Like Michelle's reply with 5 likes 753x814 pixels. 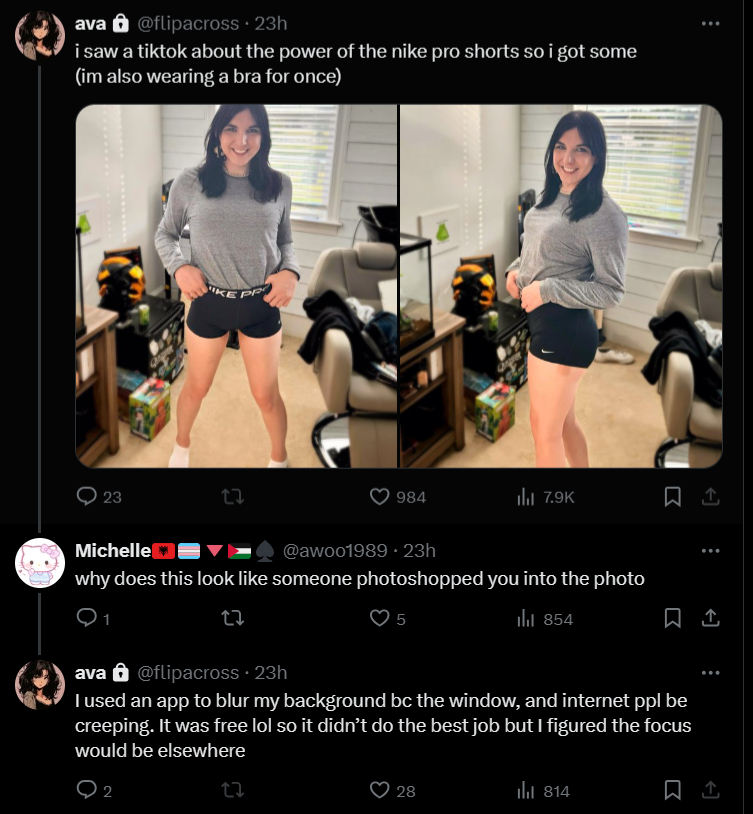pos(387,618)
